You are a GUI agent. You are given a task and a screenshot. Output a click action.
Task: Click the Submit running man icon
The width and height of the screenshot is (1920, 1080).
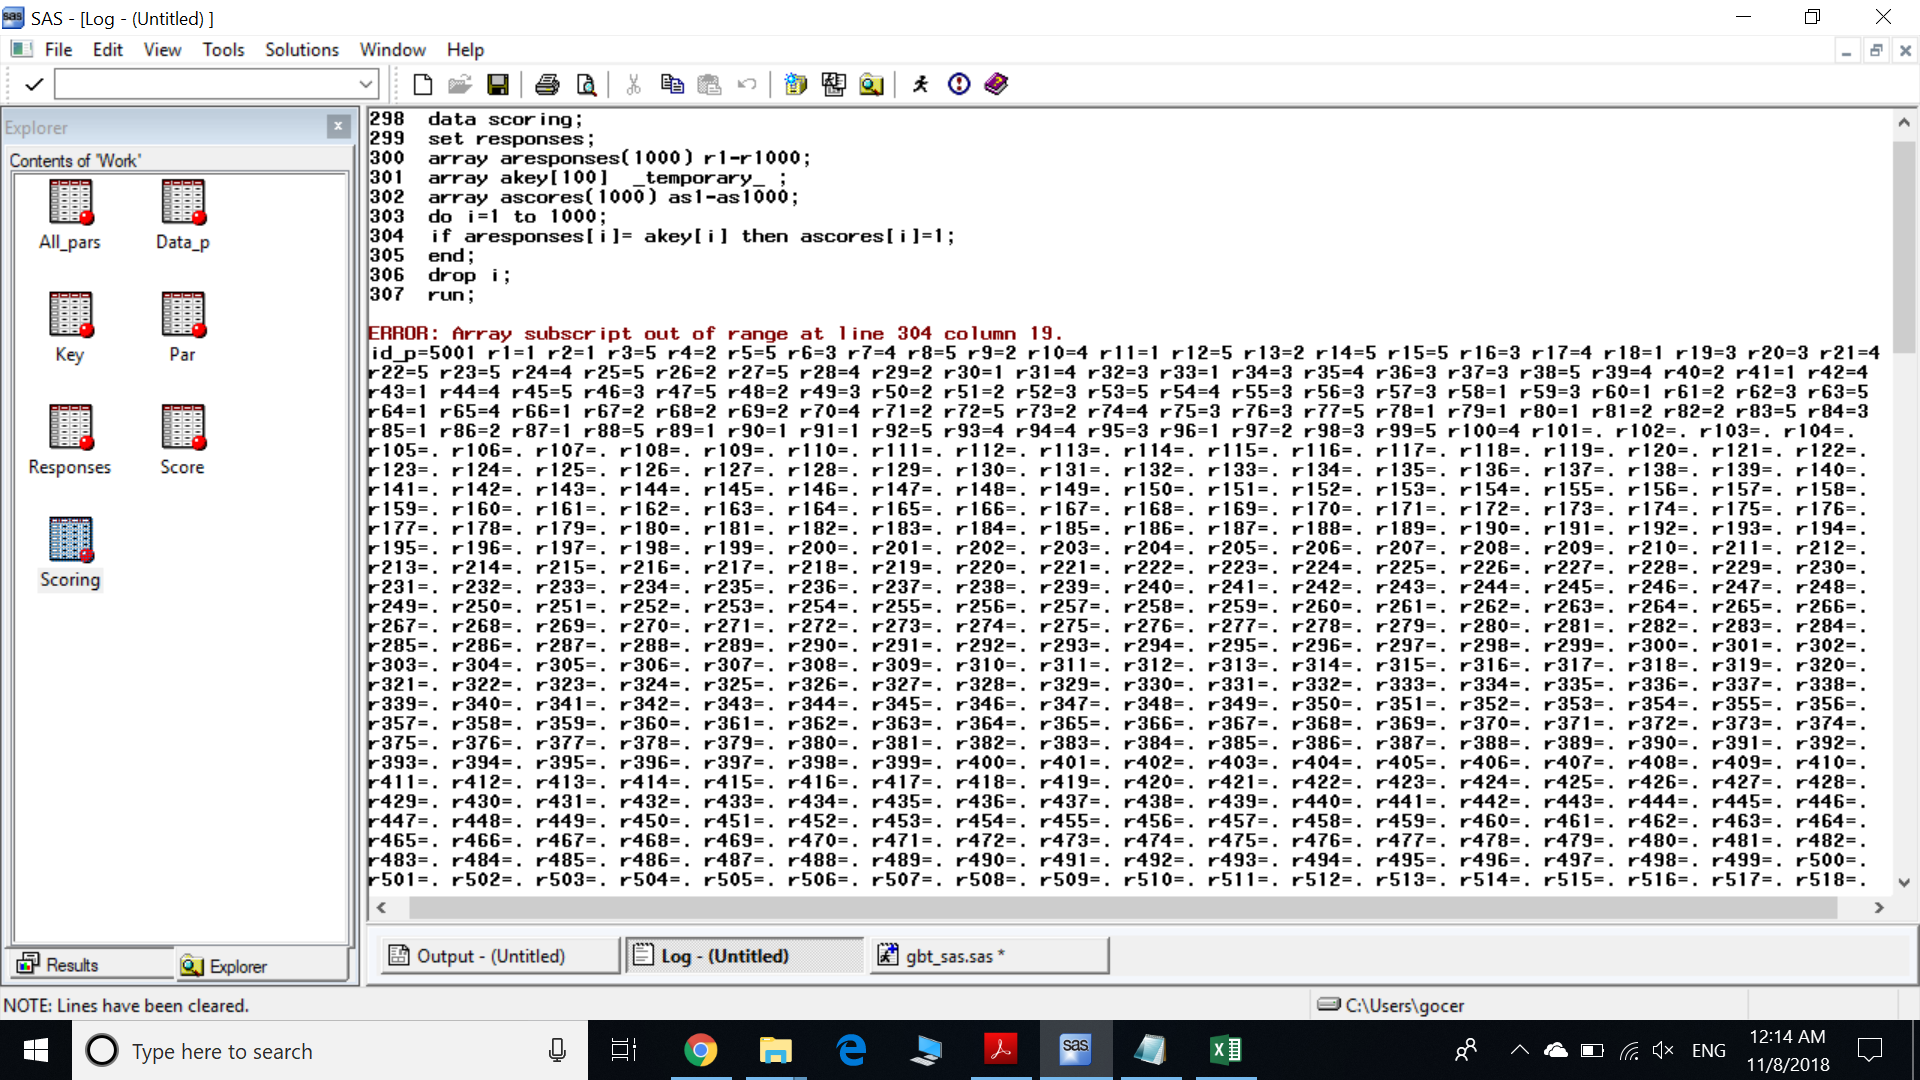tap(921, 85)
